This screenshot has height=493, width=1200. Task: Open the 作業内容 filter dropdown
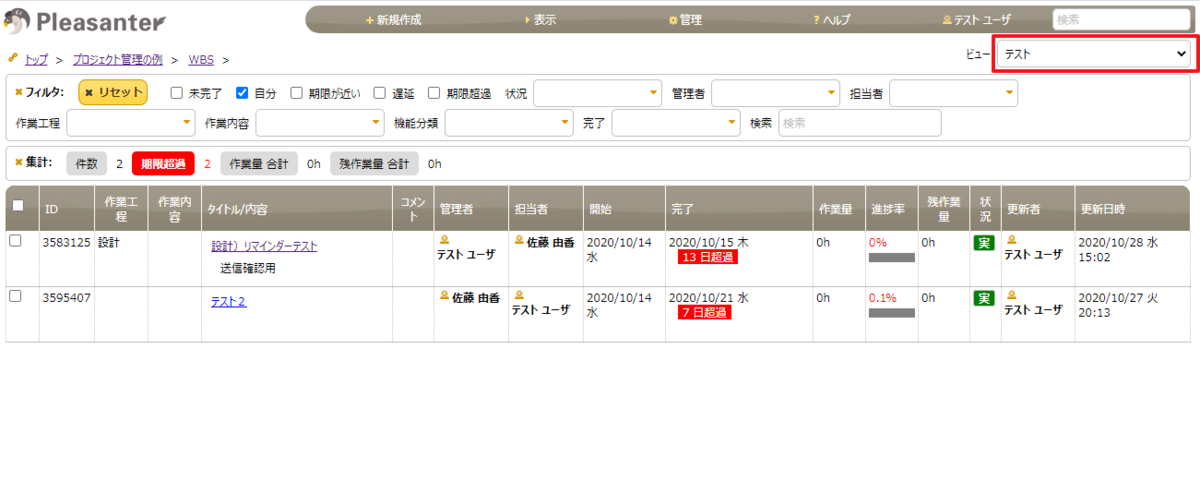coord(320,123)
